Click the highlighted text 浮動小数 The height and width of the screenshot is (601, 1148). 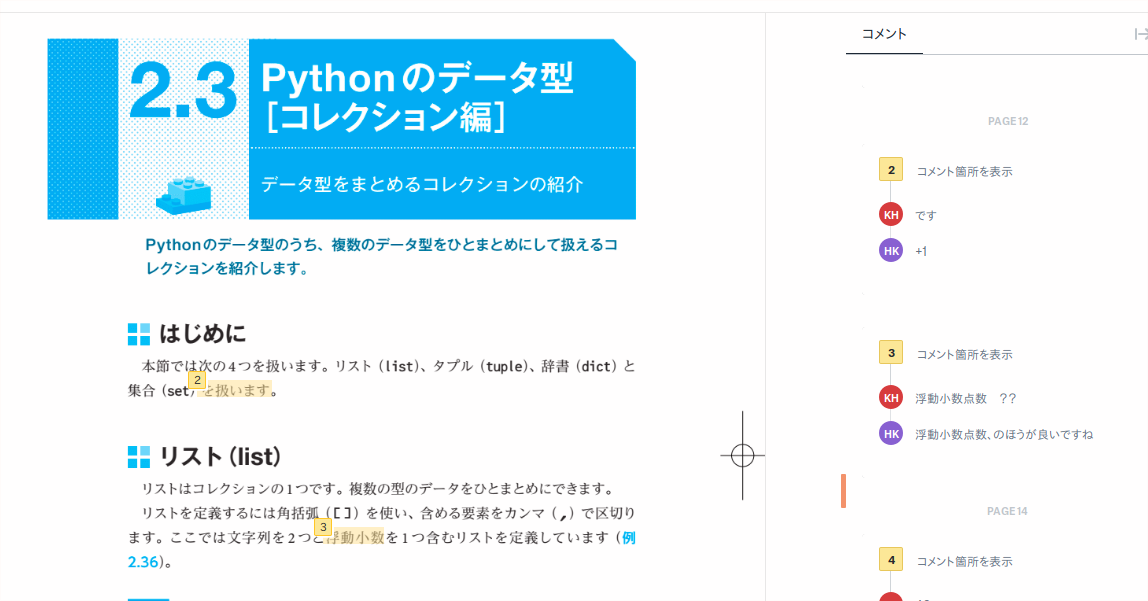coord(354,537)
